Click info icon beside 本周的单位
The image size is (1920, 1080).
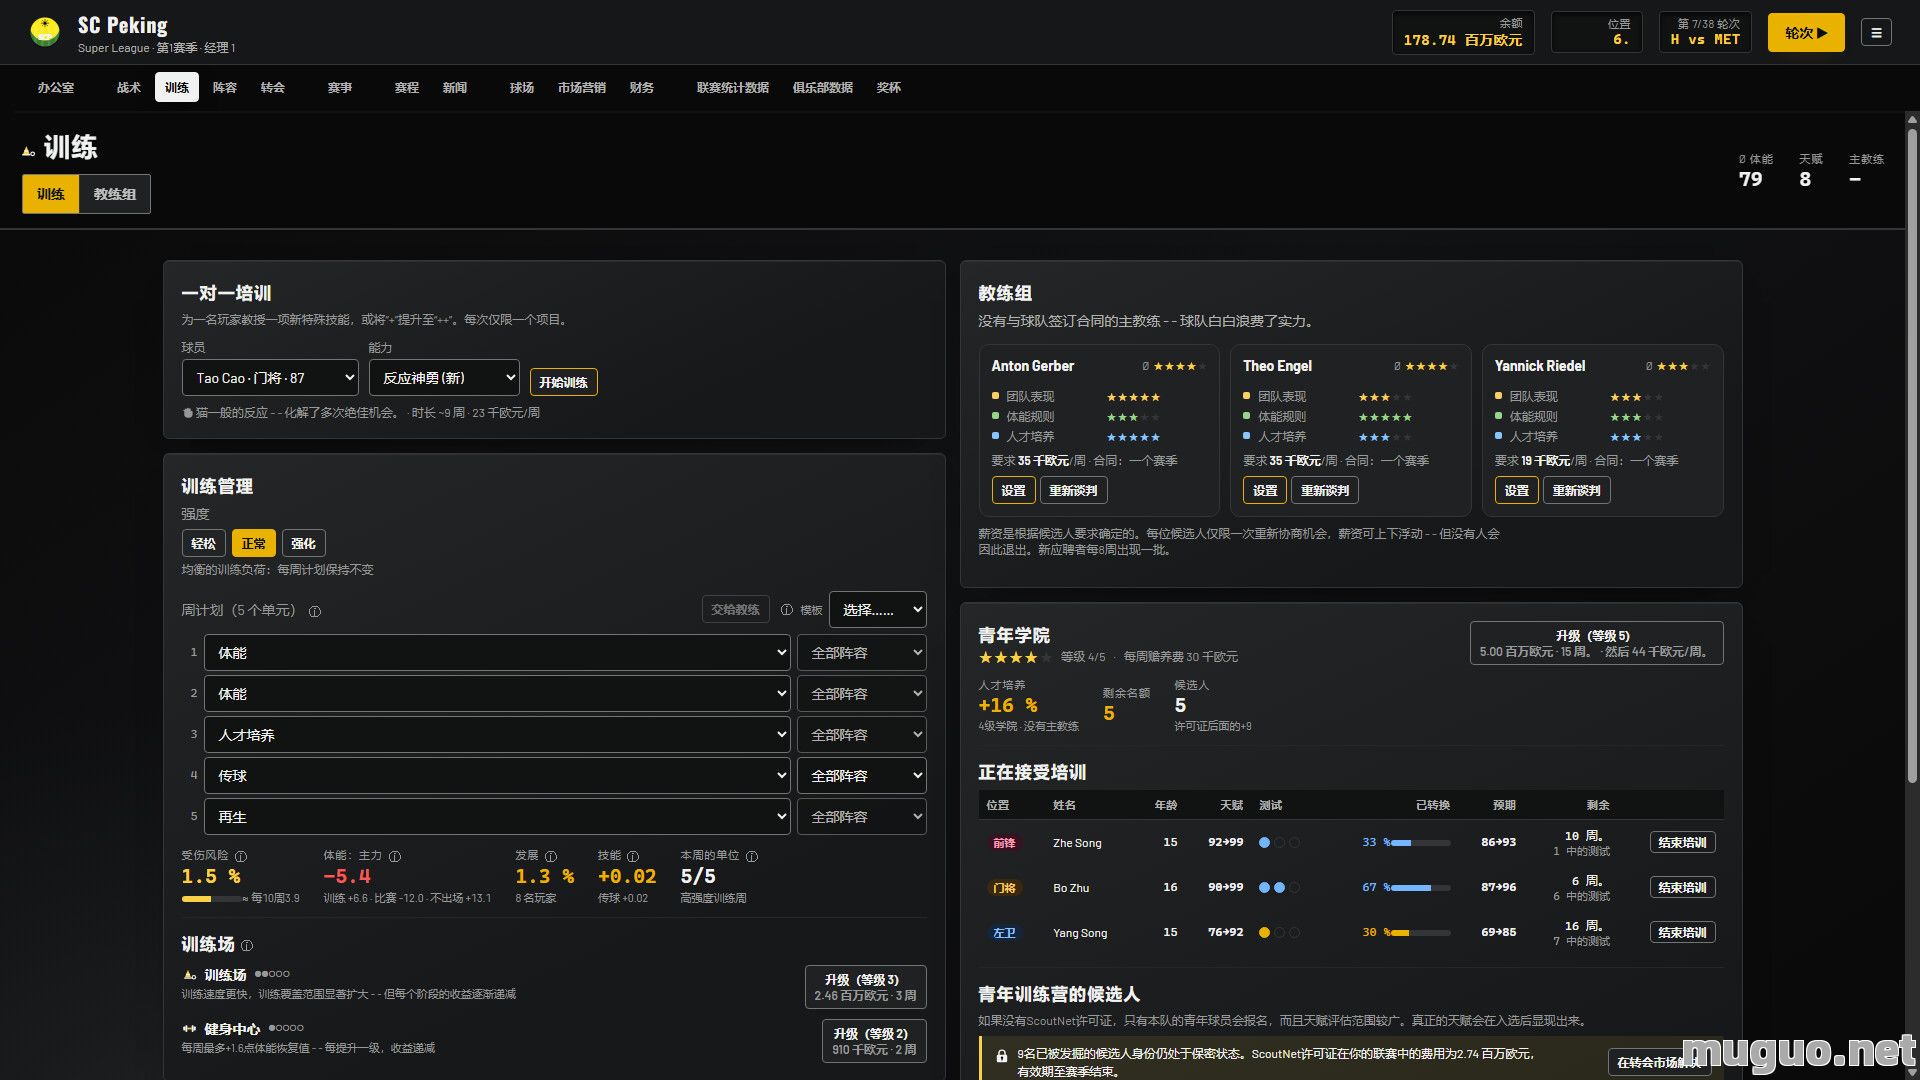pyautogui.click(x=752, y=857)
